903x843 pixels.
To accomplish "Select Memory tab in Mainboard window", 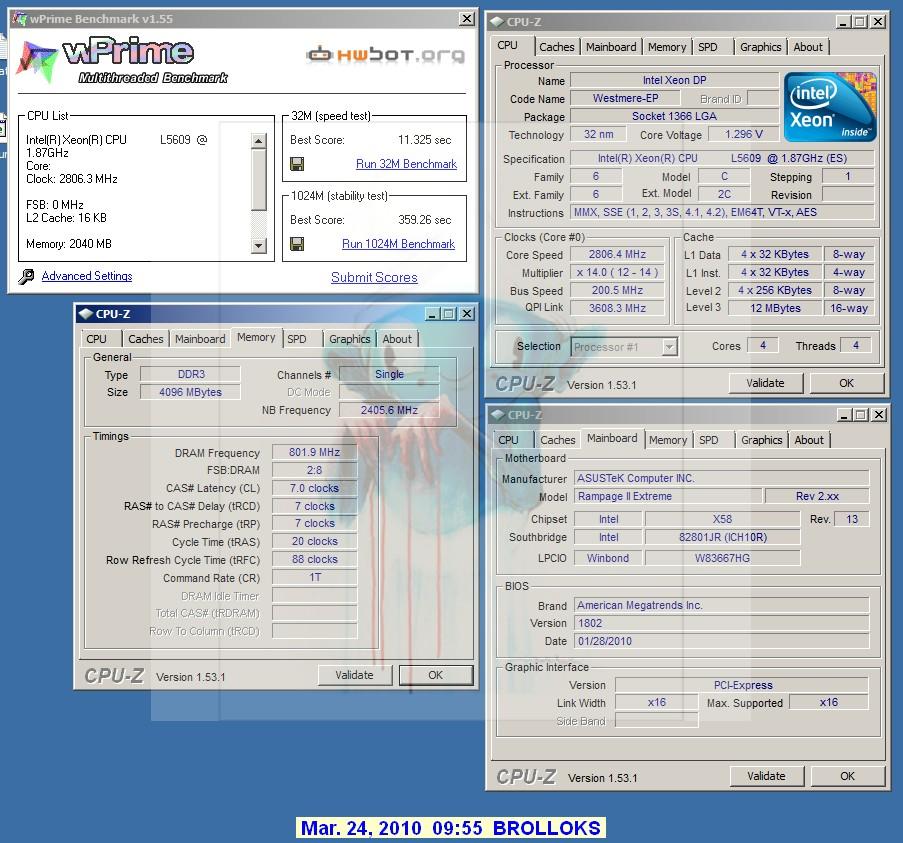I will click(x=668, y=440).
